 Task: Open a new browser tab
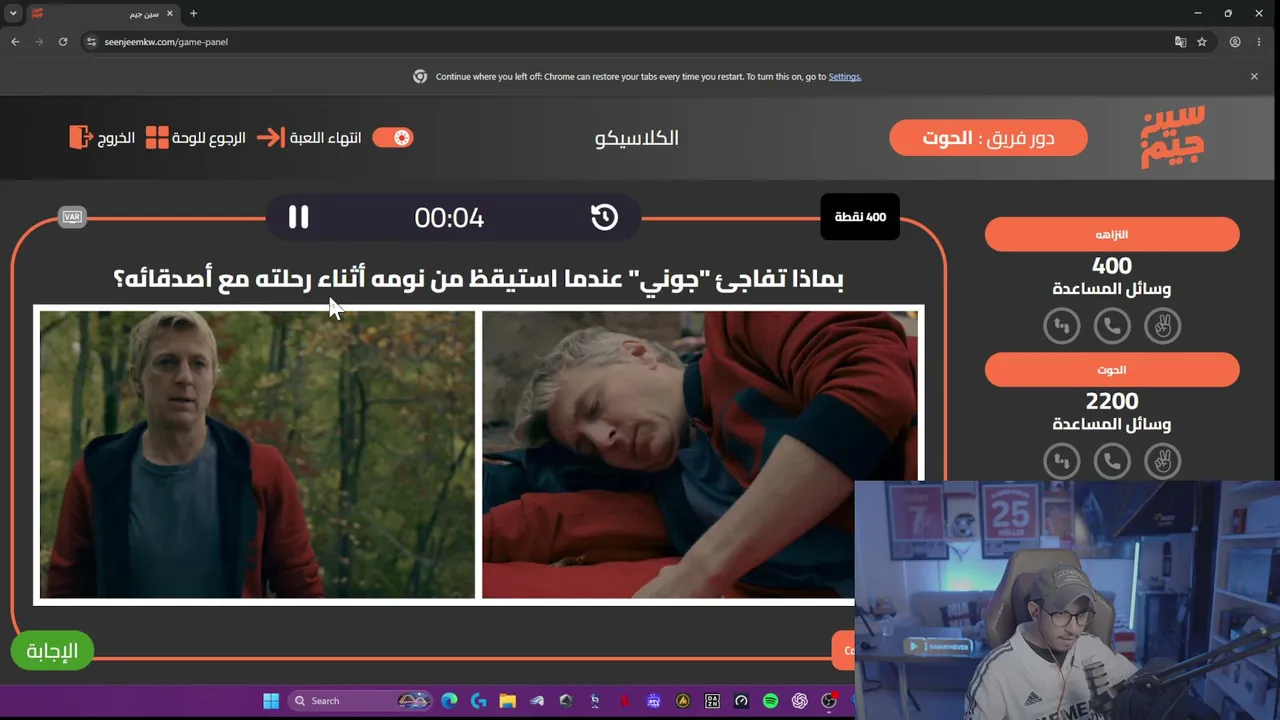pyautogui.click(x=193, y=14)
